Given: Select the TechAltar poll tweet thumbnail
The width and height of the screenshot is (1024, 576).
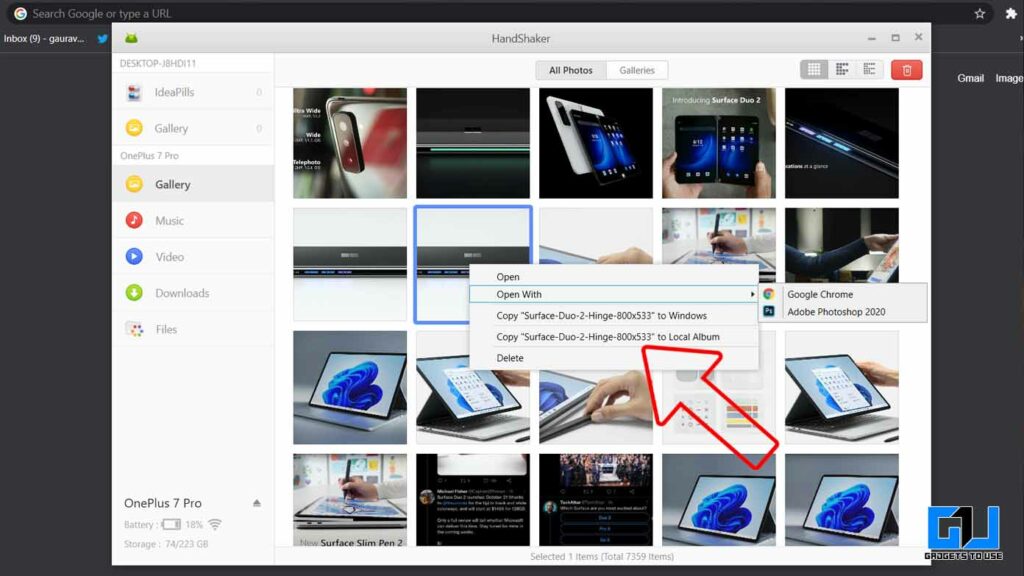Looking at the screenshot, I should (x=596, y=500).
